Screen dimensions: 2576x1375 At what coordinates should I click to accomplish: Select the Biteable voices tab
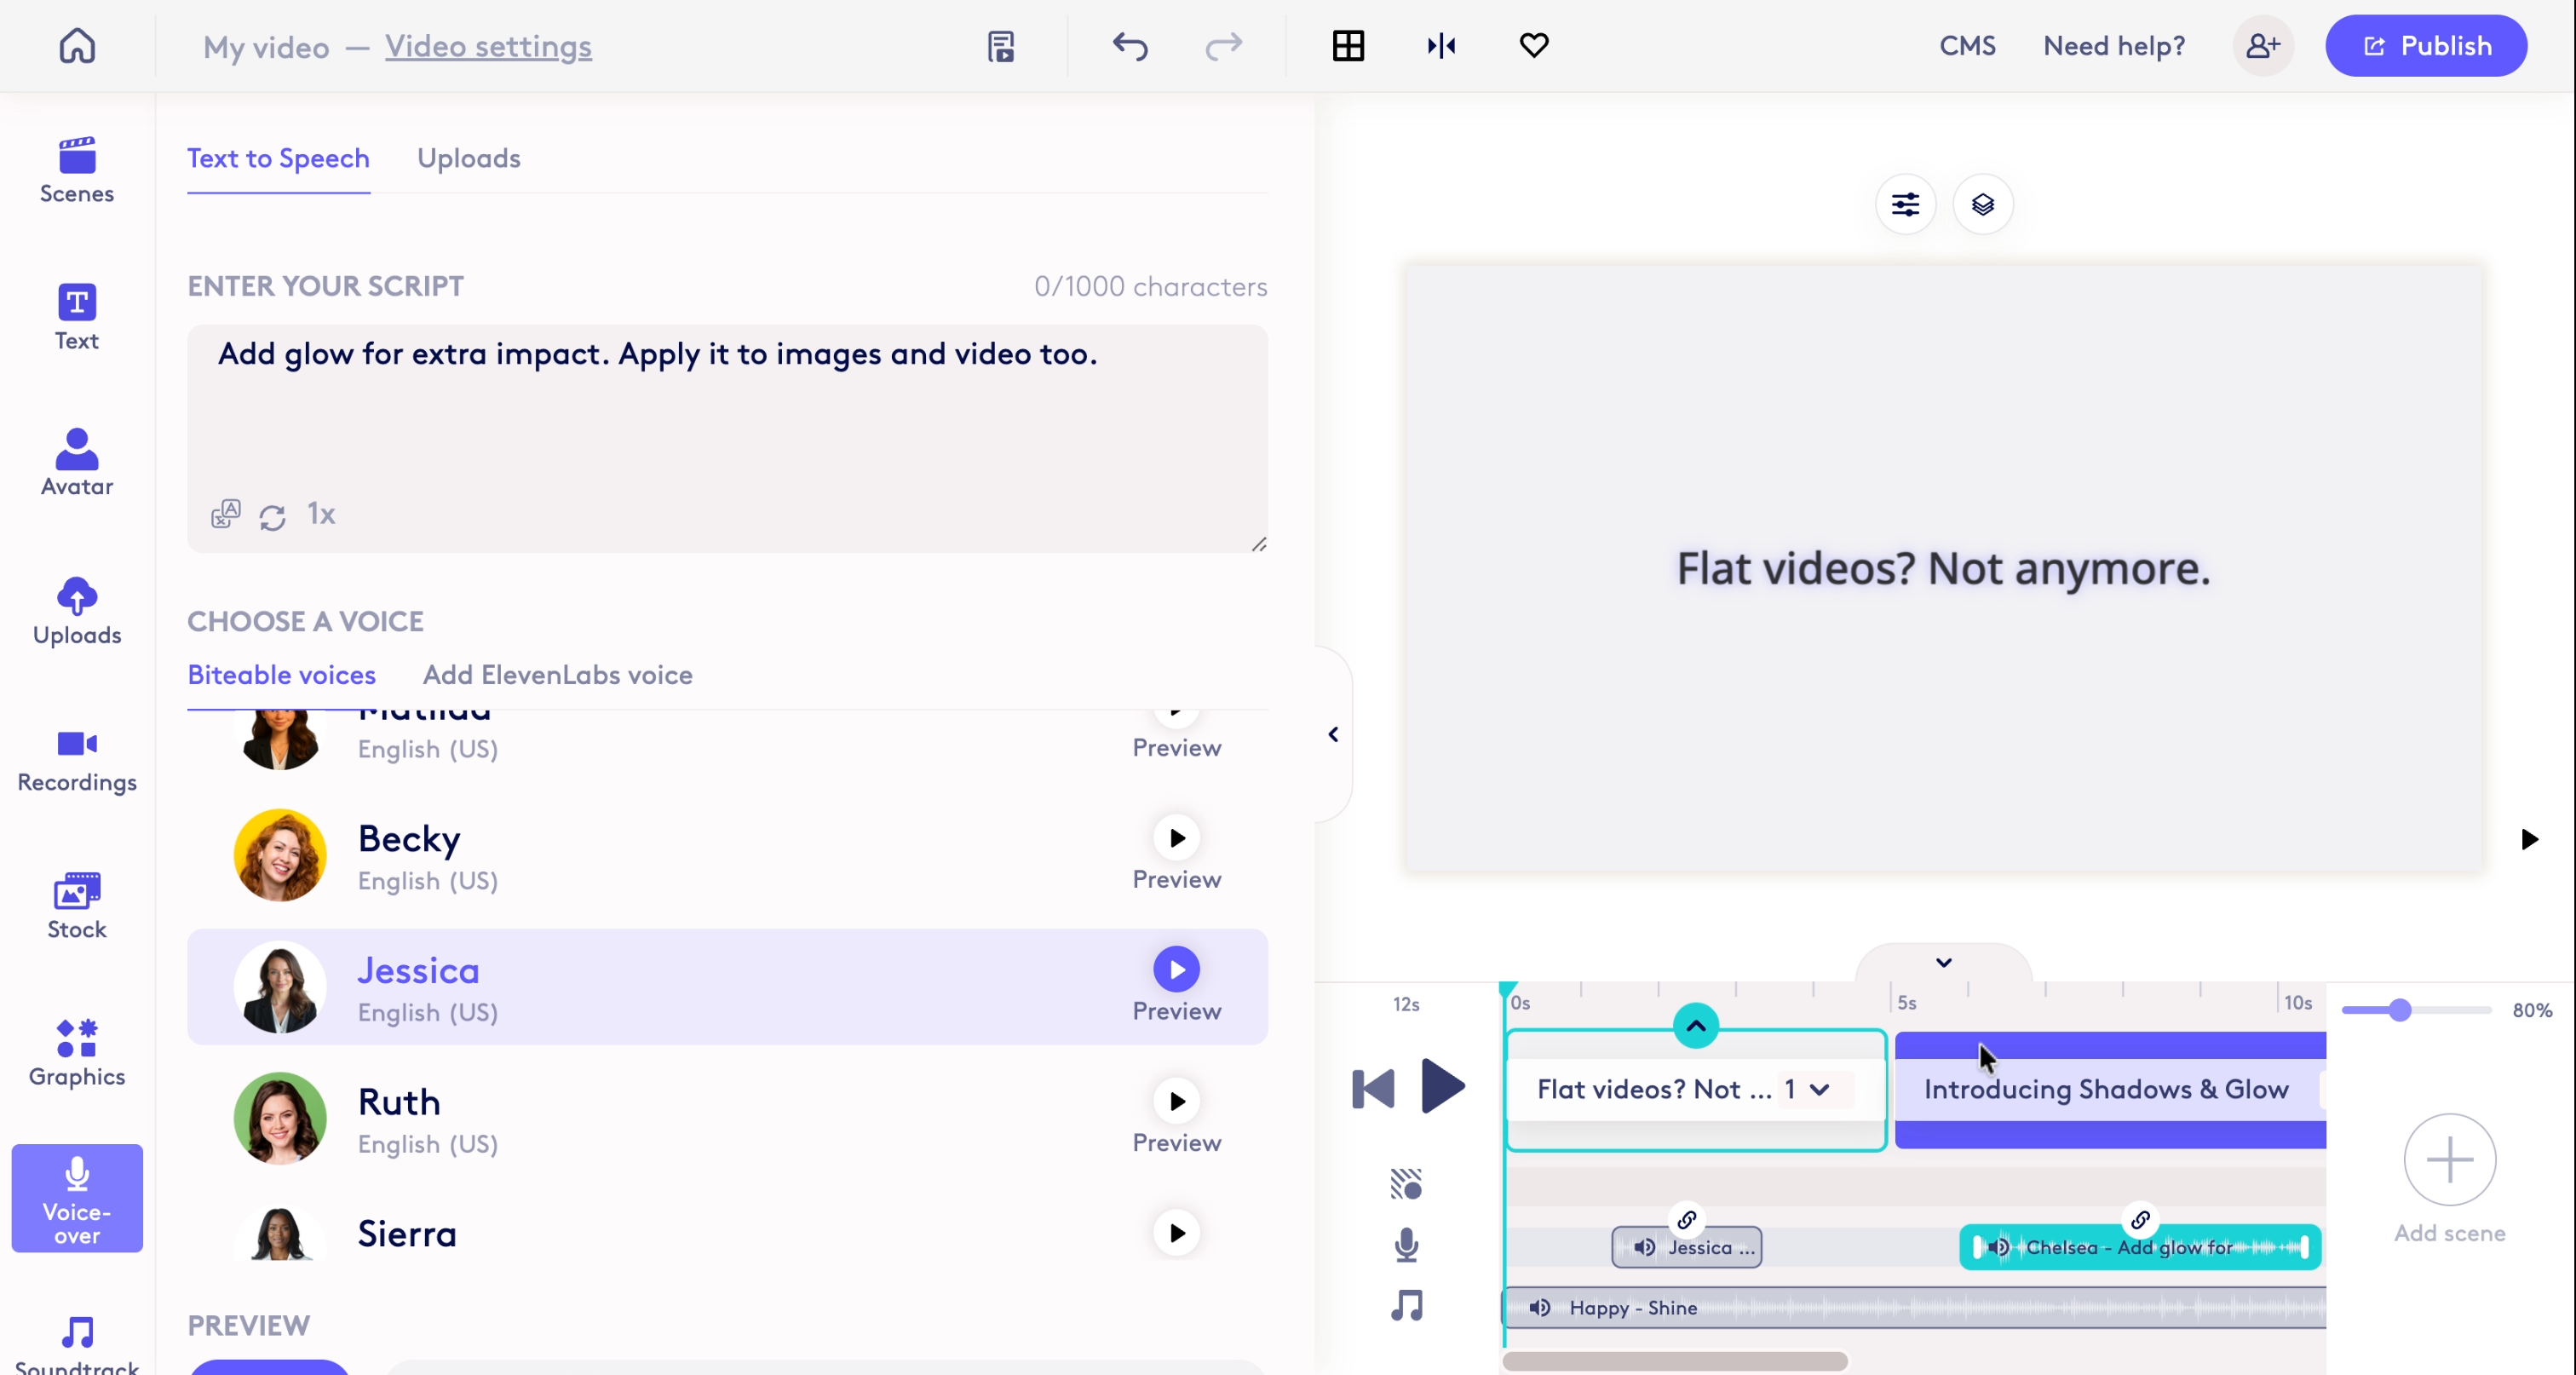(282, 675)
